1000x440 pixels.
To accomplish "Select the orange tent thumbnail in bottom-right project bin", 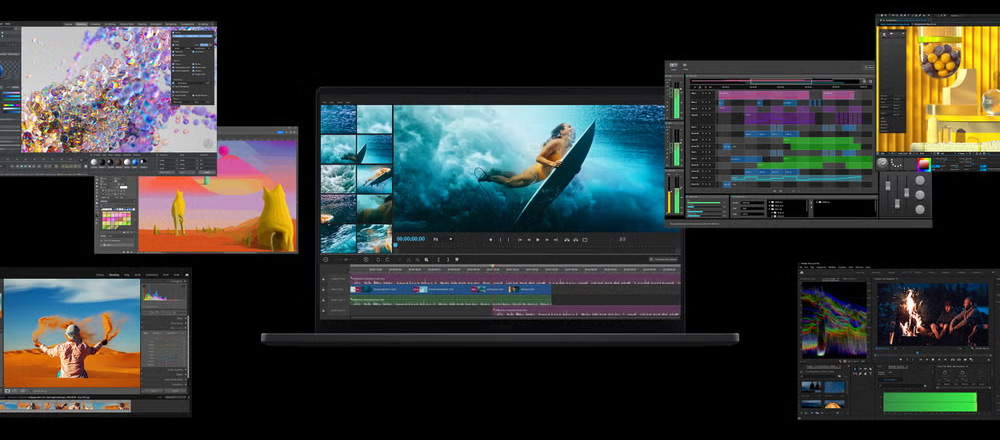I will (835, 404).
